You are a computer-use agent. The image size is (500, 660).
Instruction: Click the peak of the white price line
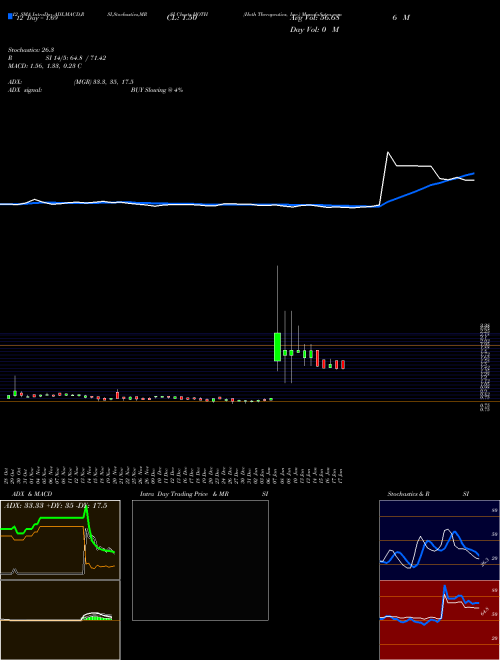pyautogui.click(x=388, y=152)
